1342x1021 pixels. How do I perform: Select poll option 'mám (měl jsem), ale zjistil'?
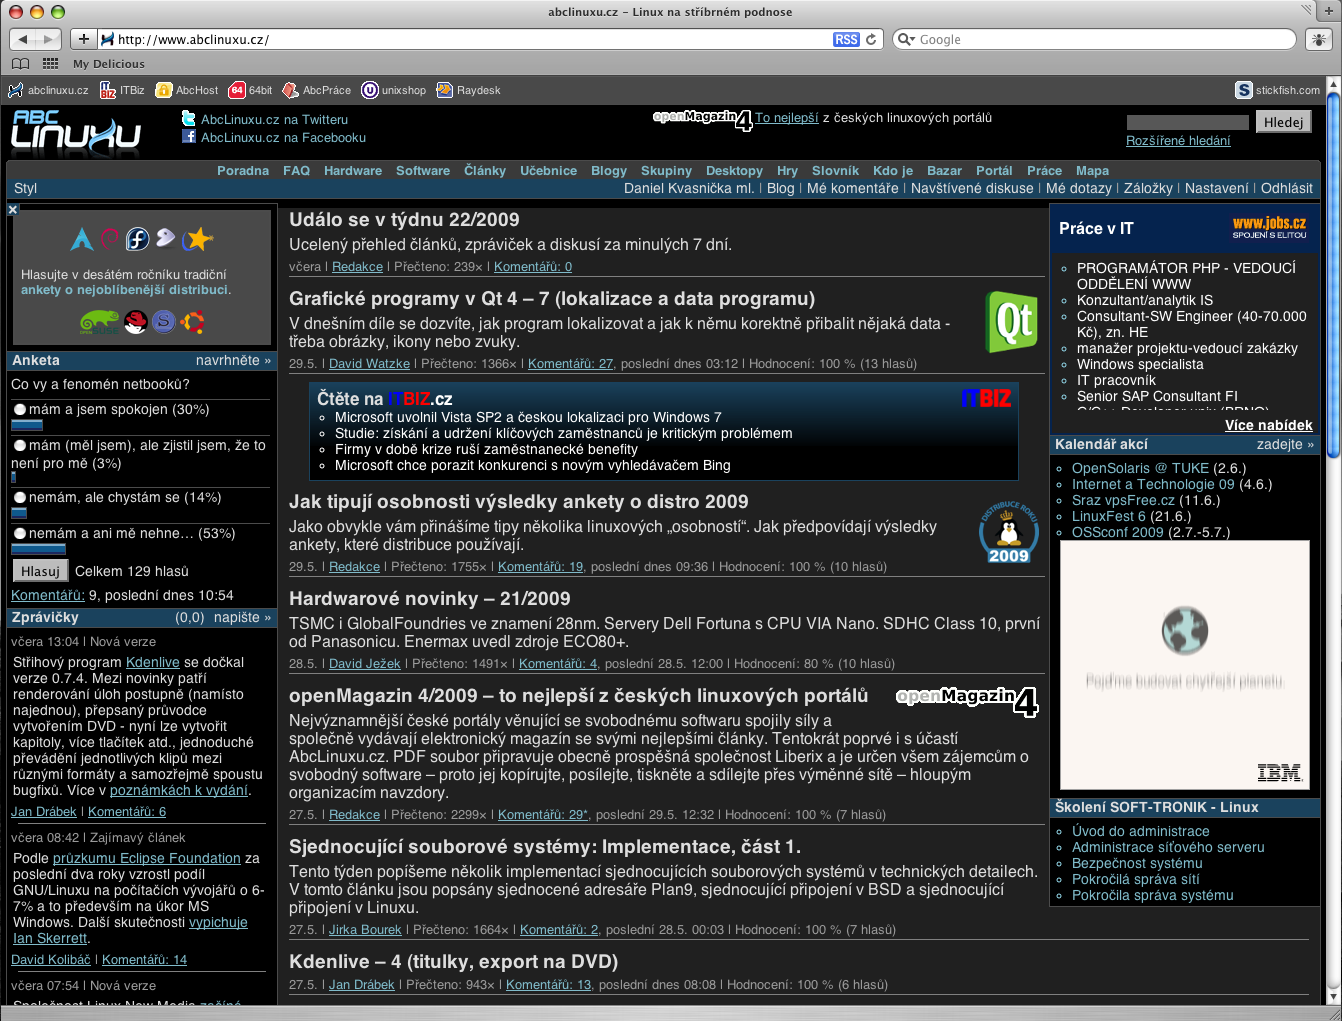(x=20, y=445)
